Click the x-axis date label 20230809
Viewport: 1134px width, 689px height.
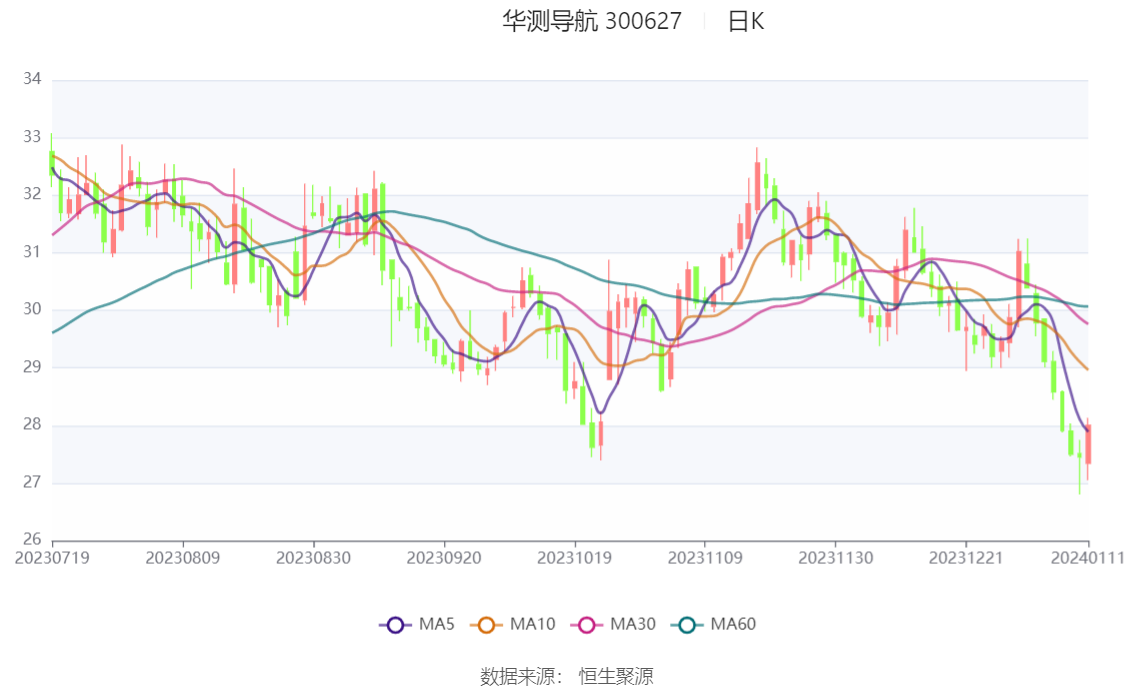coord(183,558)
